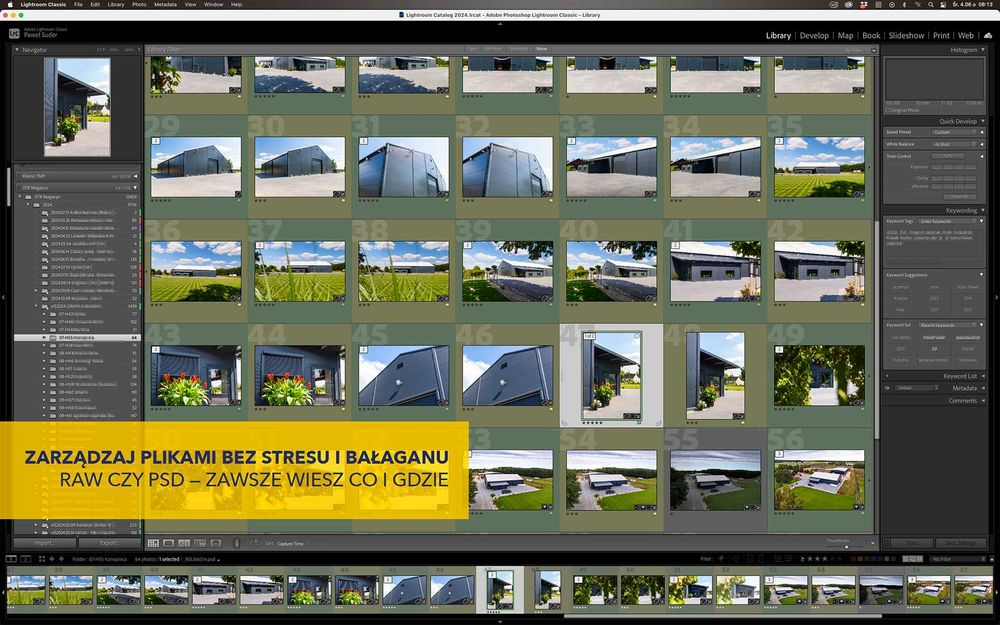Filter by flagged status flag icon
The height and width of the screenshot is (625, 1000).
point(721,559)
